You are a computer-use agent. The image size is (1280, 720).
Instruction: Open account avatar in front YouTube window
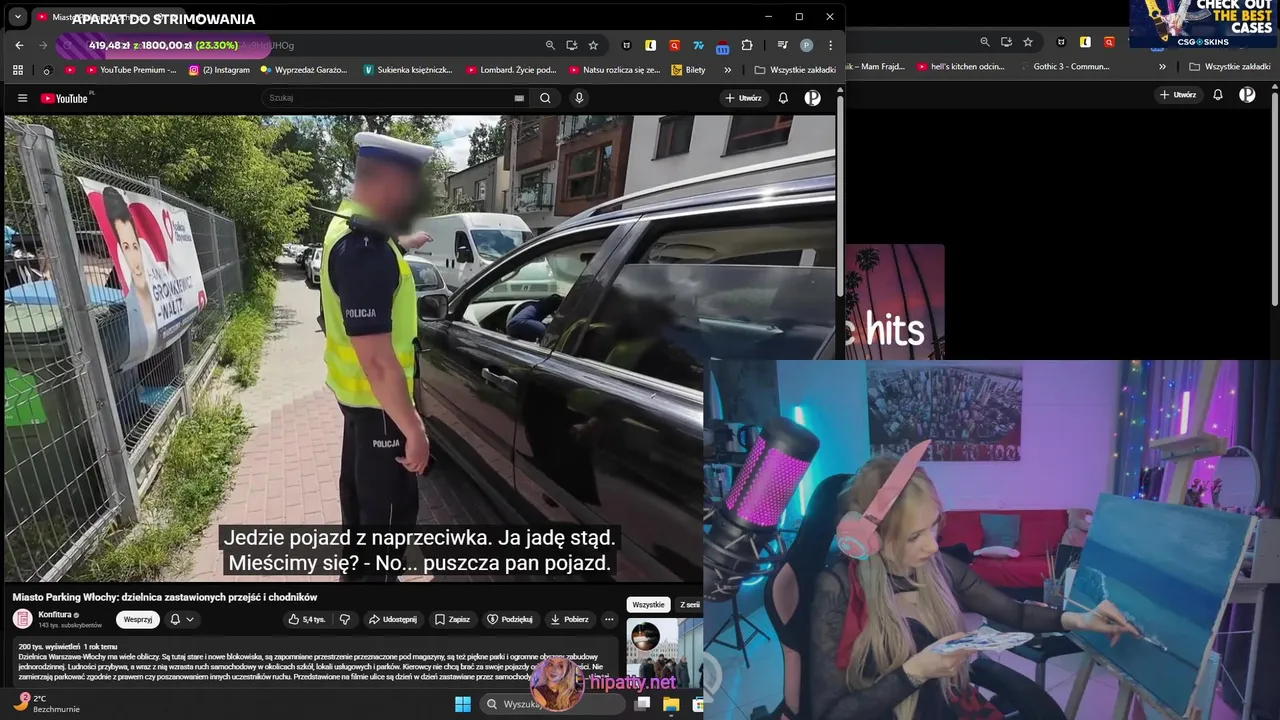tap(813, 98)
